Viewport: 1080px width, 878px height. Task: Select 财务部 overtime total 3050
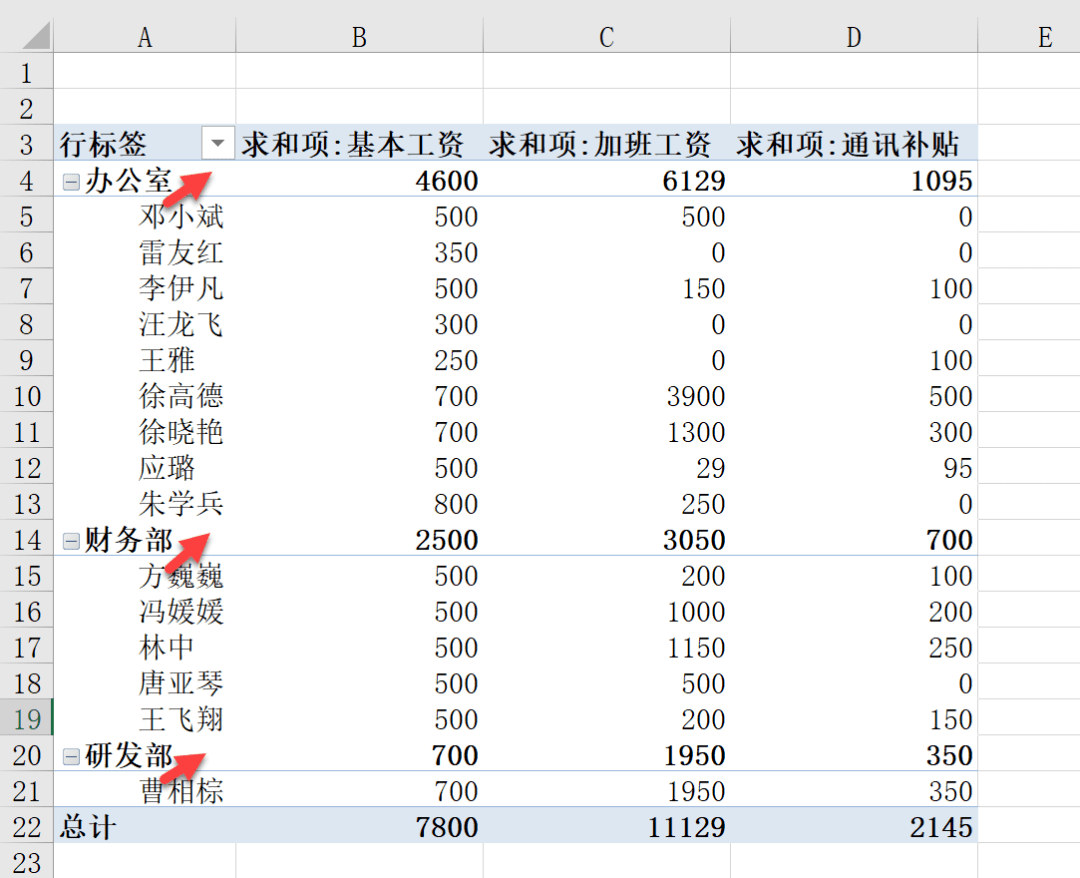607,539
